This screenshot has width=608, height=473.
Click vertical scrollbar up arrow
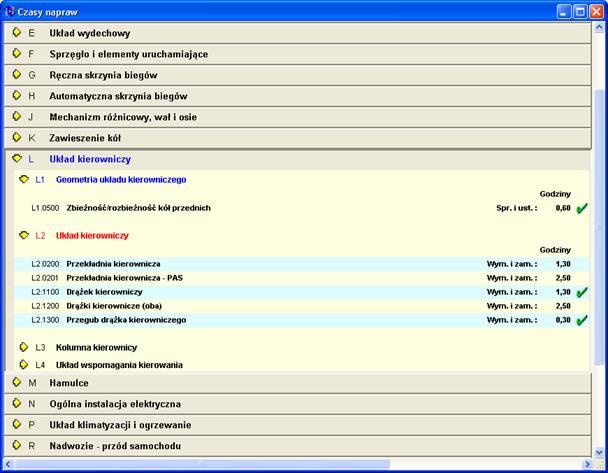(599, 28)
